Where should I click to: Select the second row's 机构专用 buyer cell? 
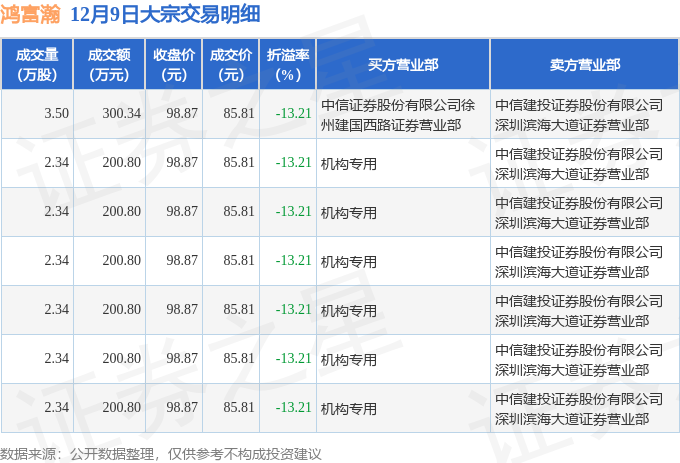click(x=349, y=163)
